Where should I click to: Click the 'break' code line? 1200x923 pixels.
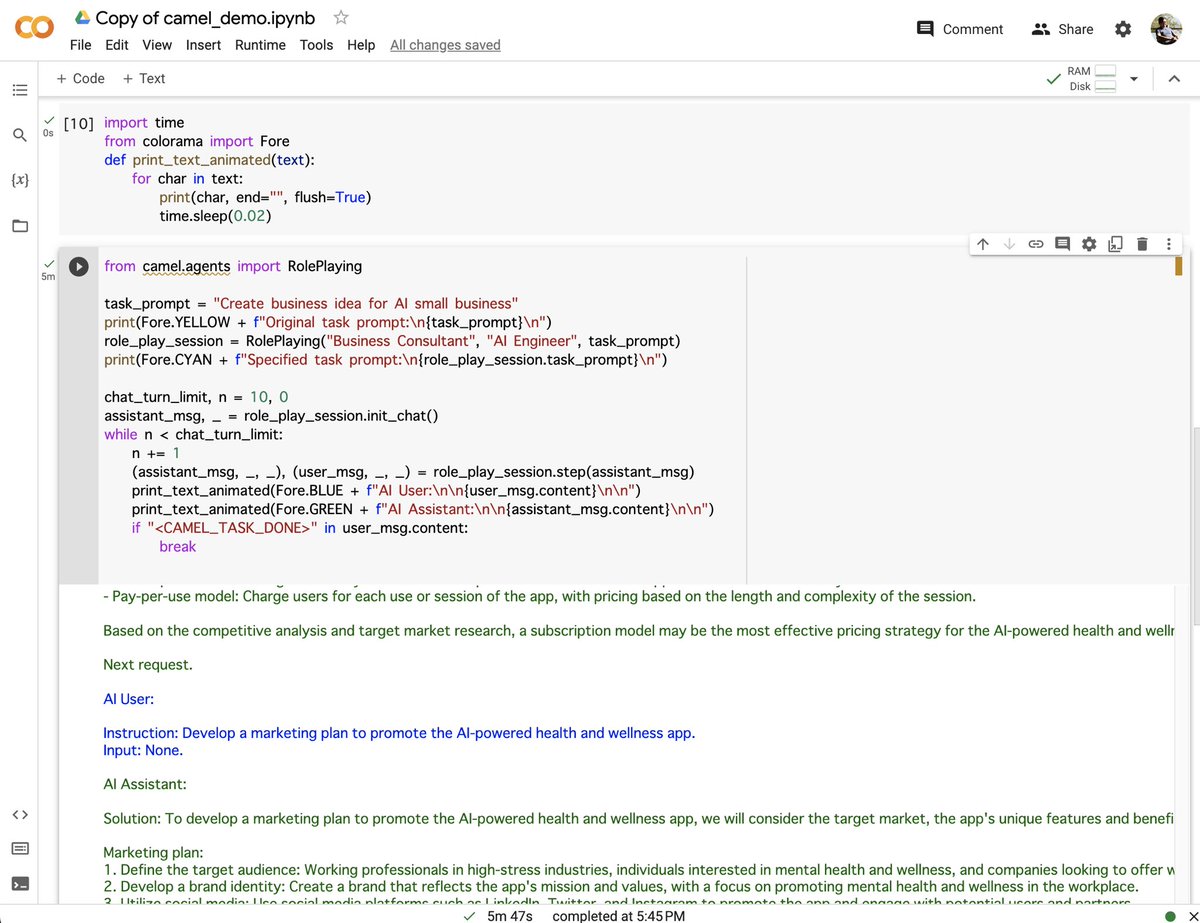click(178, 546)
